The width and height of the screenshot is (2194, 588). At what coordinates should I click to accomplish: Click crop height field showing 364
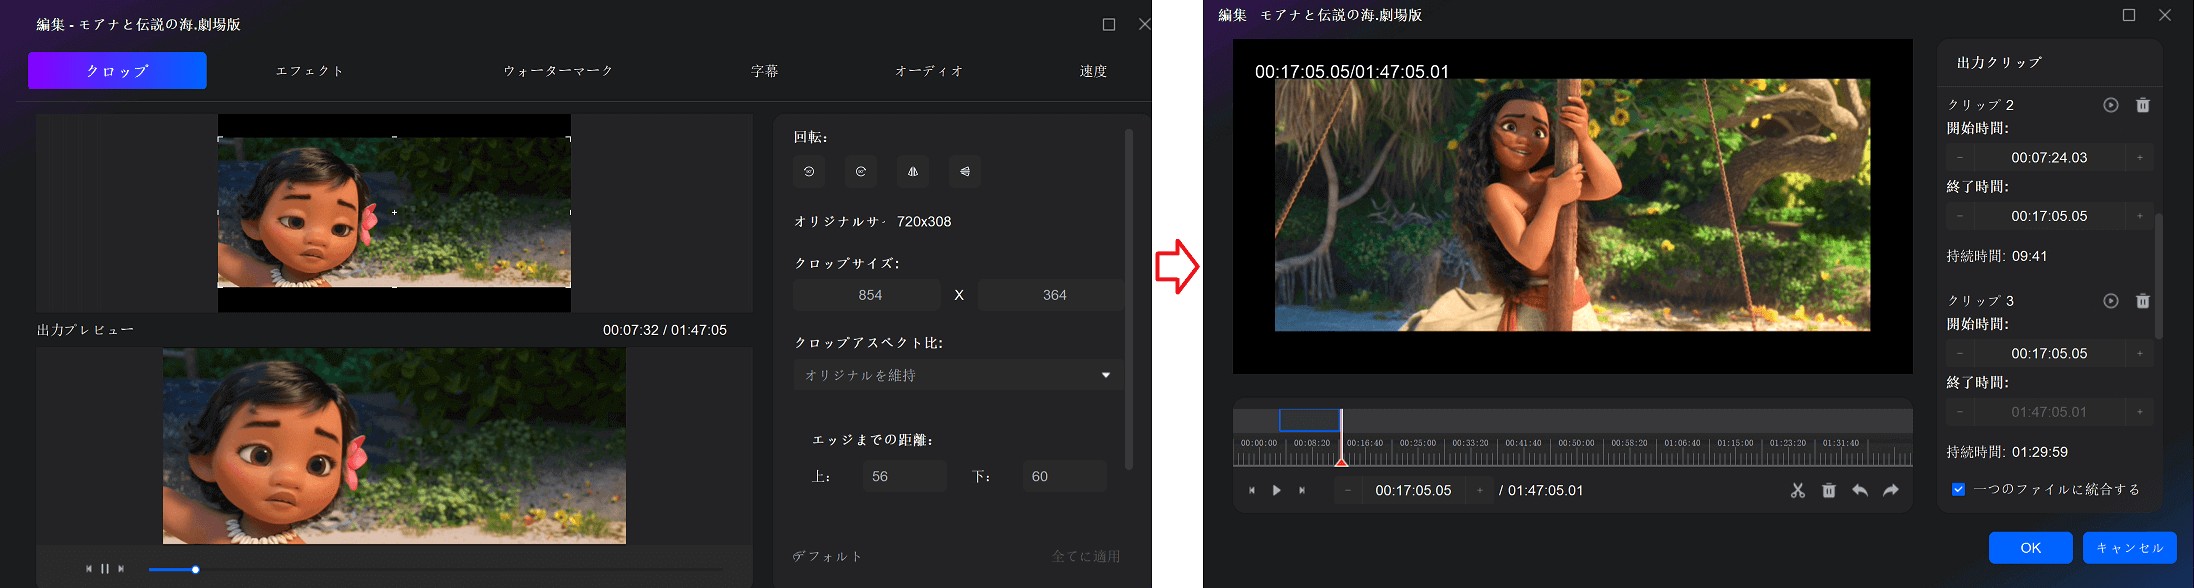click(x=1050, y=295)
